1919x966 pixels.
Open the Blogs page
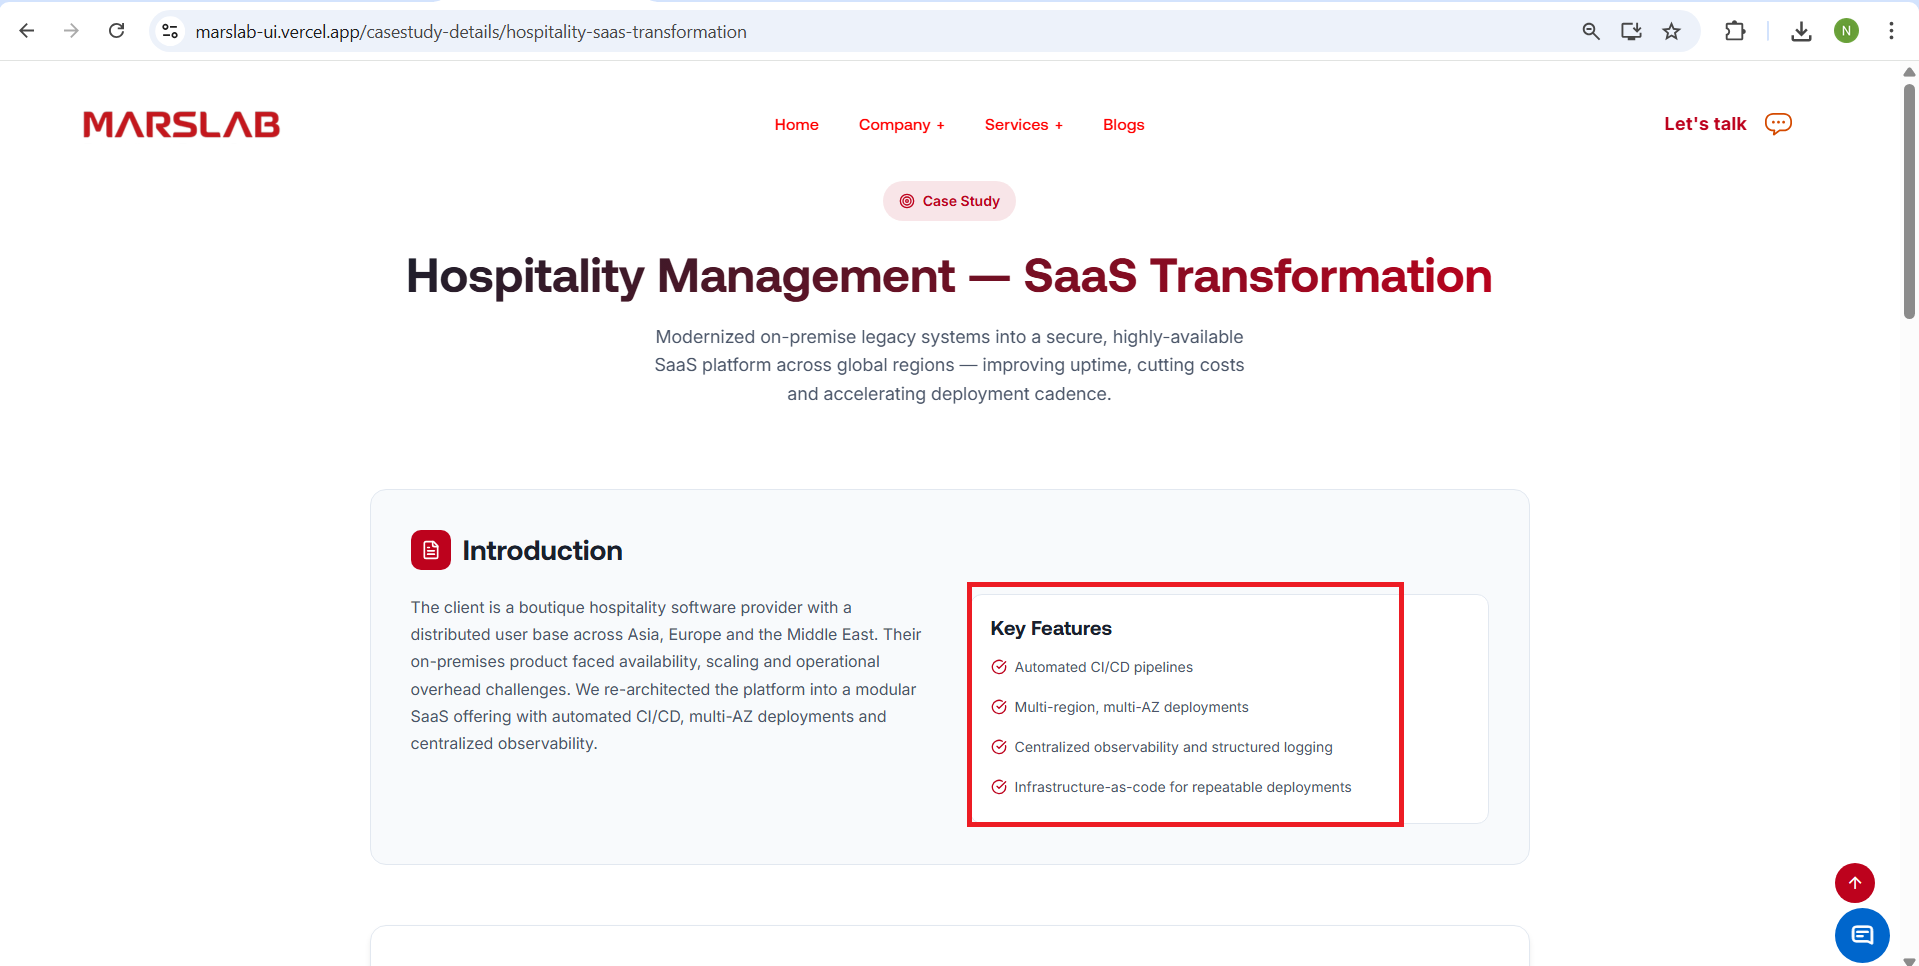pos(1123,125)
